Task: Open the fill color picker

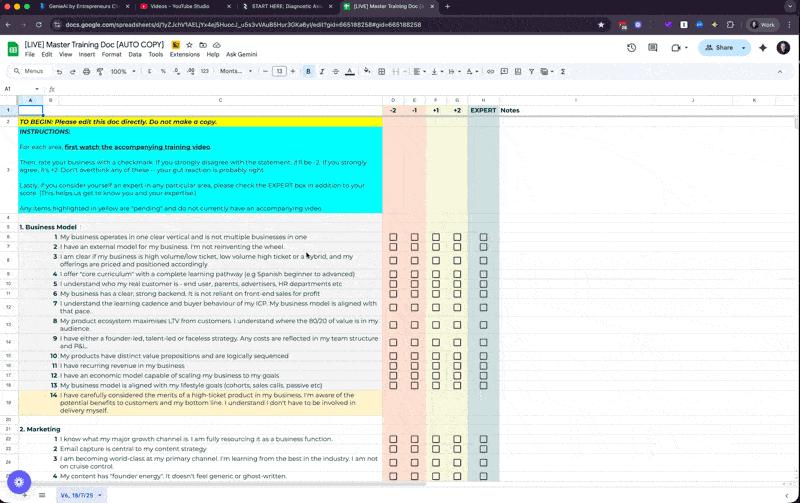Action: pos(367,71)
